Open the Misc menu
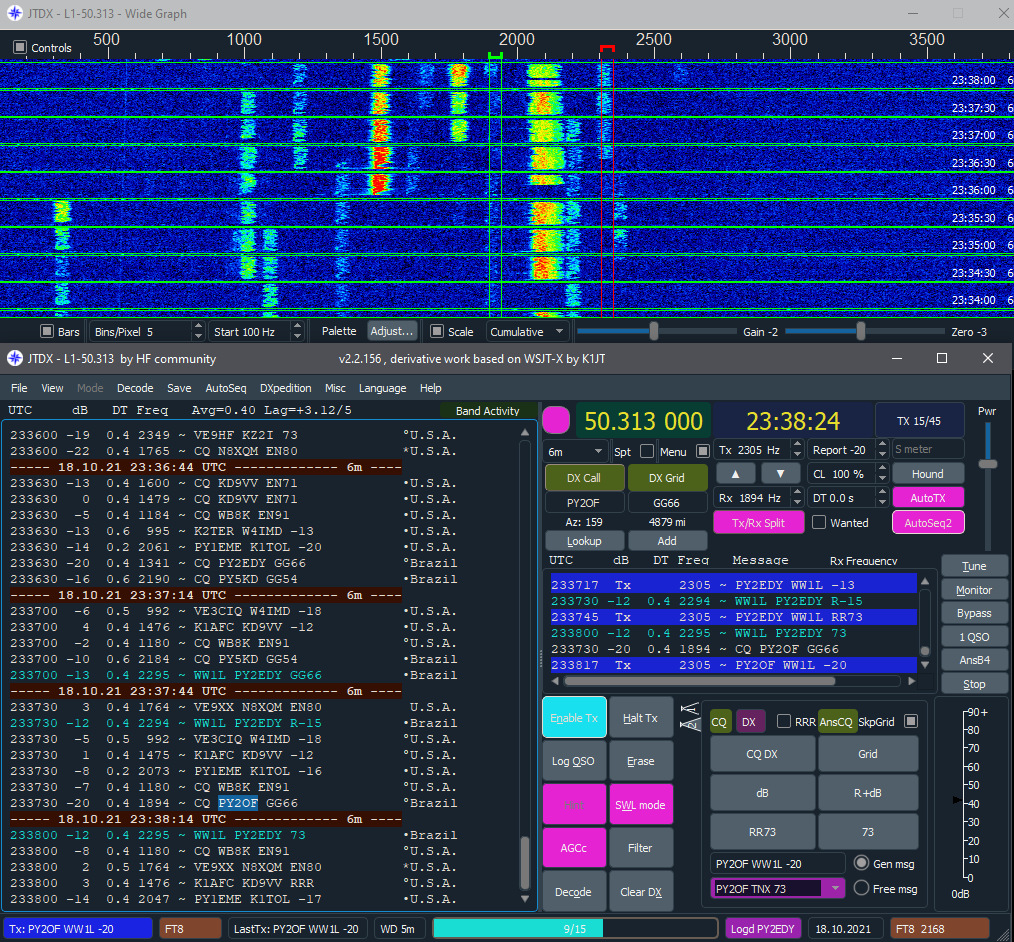Image resolution: width=1014 pixels, height=942 pixels. 335,388
